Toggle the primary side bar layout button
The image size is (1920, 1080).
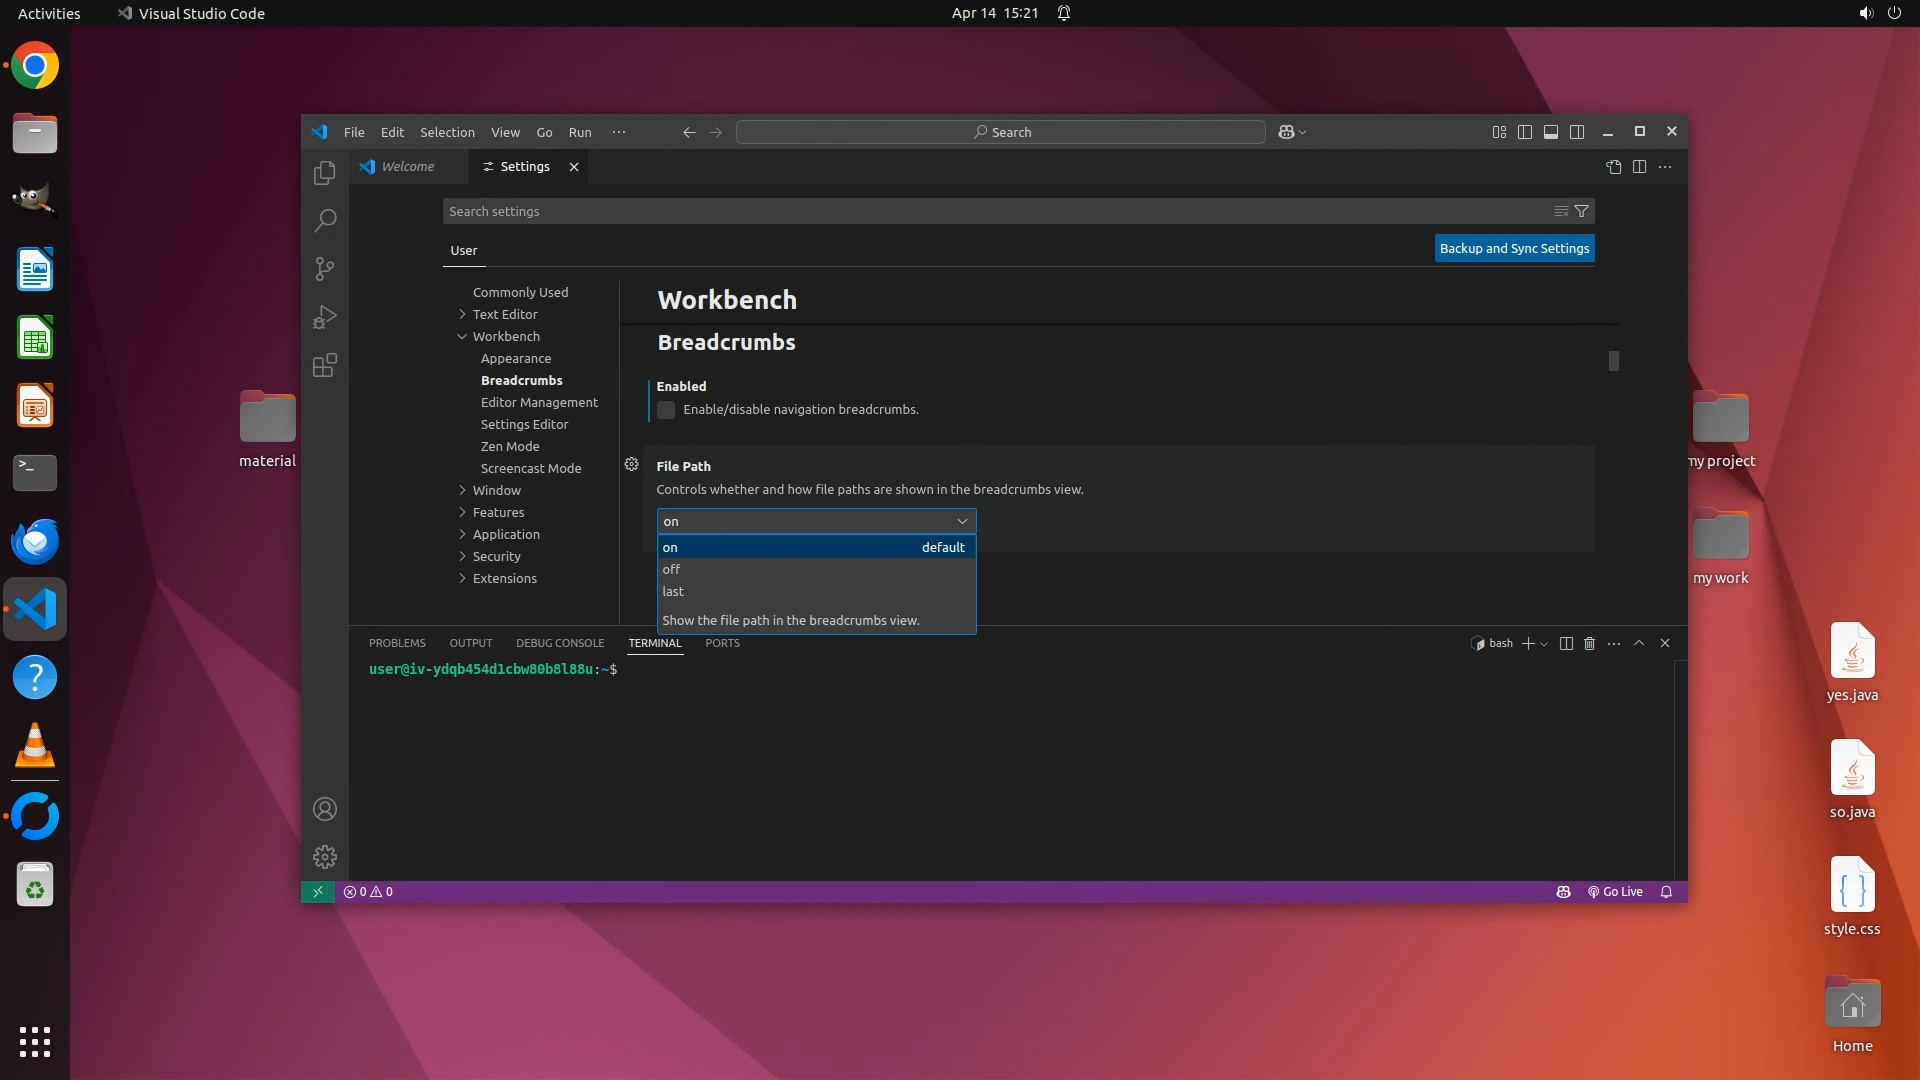click(x=1524, y=132)
